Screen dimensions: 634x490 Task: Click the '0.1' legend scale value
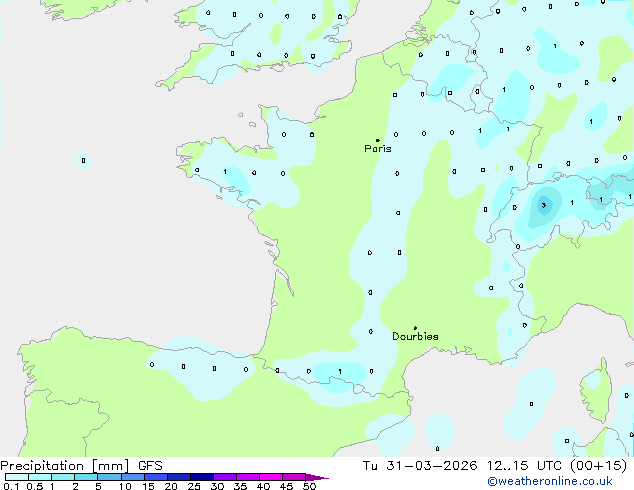(11, 486)
